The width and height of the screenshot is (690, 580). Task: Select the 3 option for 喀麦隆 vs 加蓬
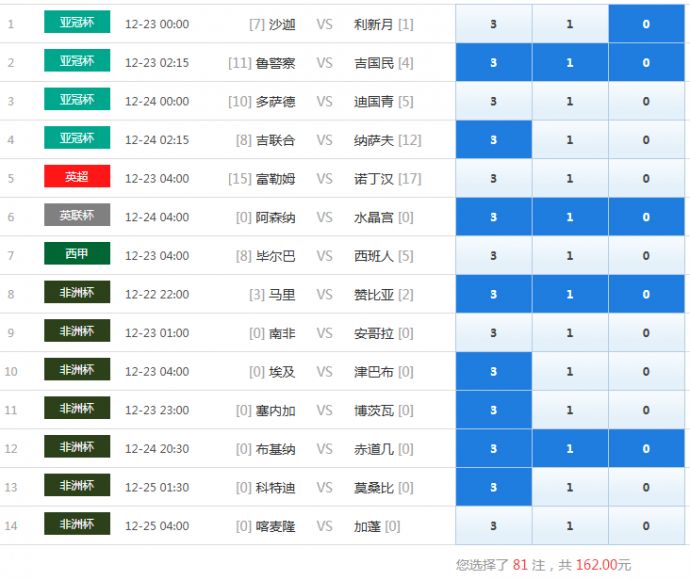click(x=493, y=526)
